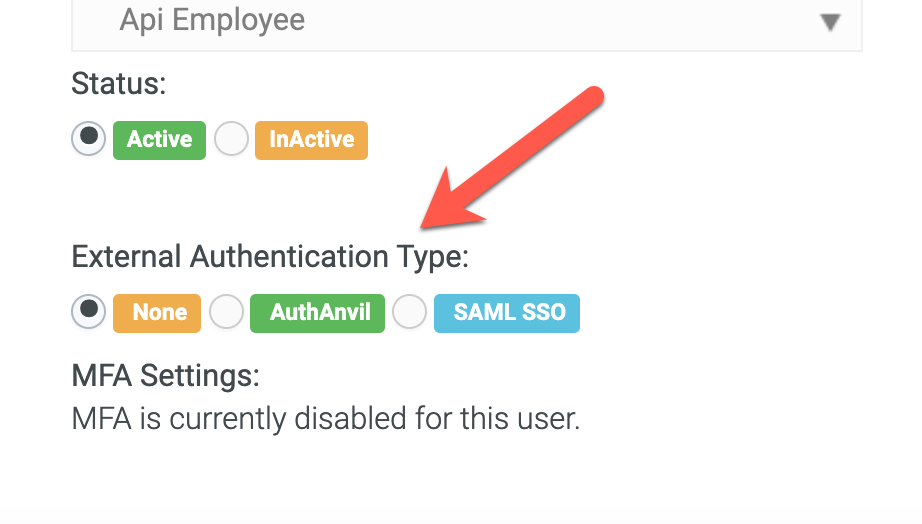
Task: Click the orange InActive badge
Action: point(311,140)
